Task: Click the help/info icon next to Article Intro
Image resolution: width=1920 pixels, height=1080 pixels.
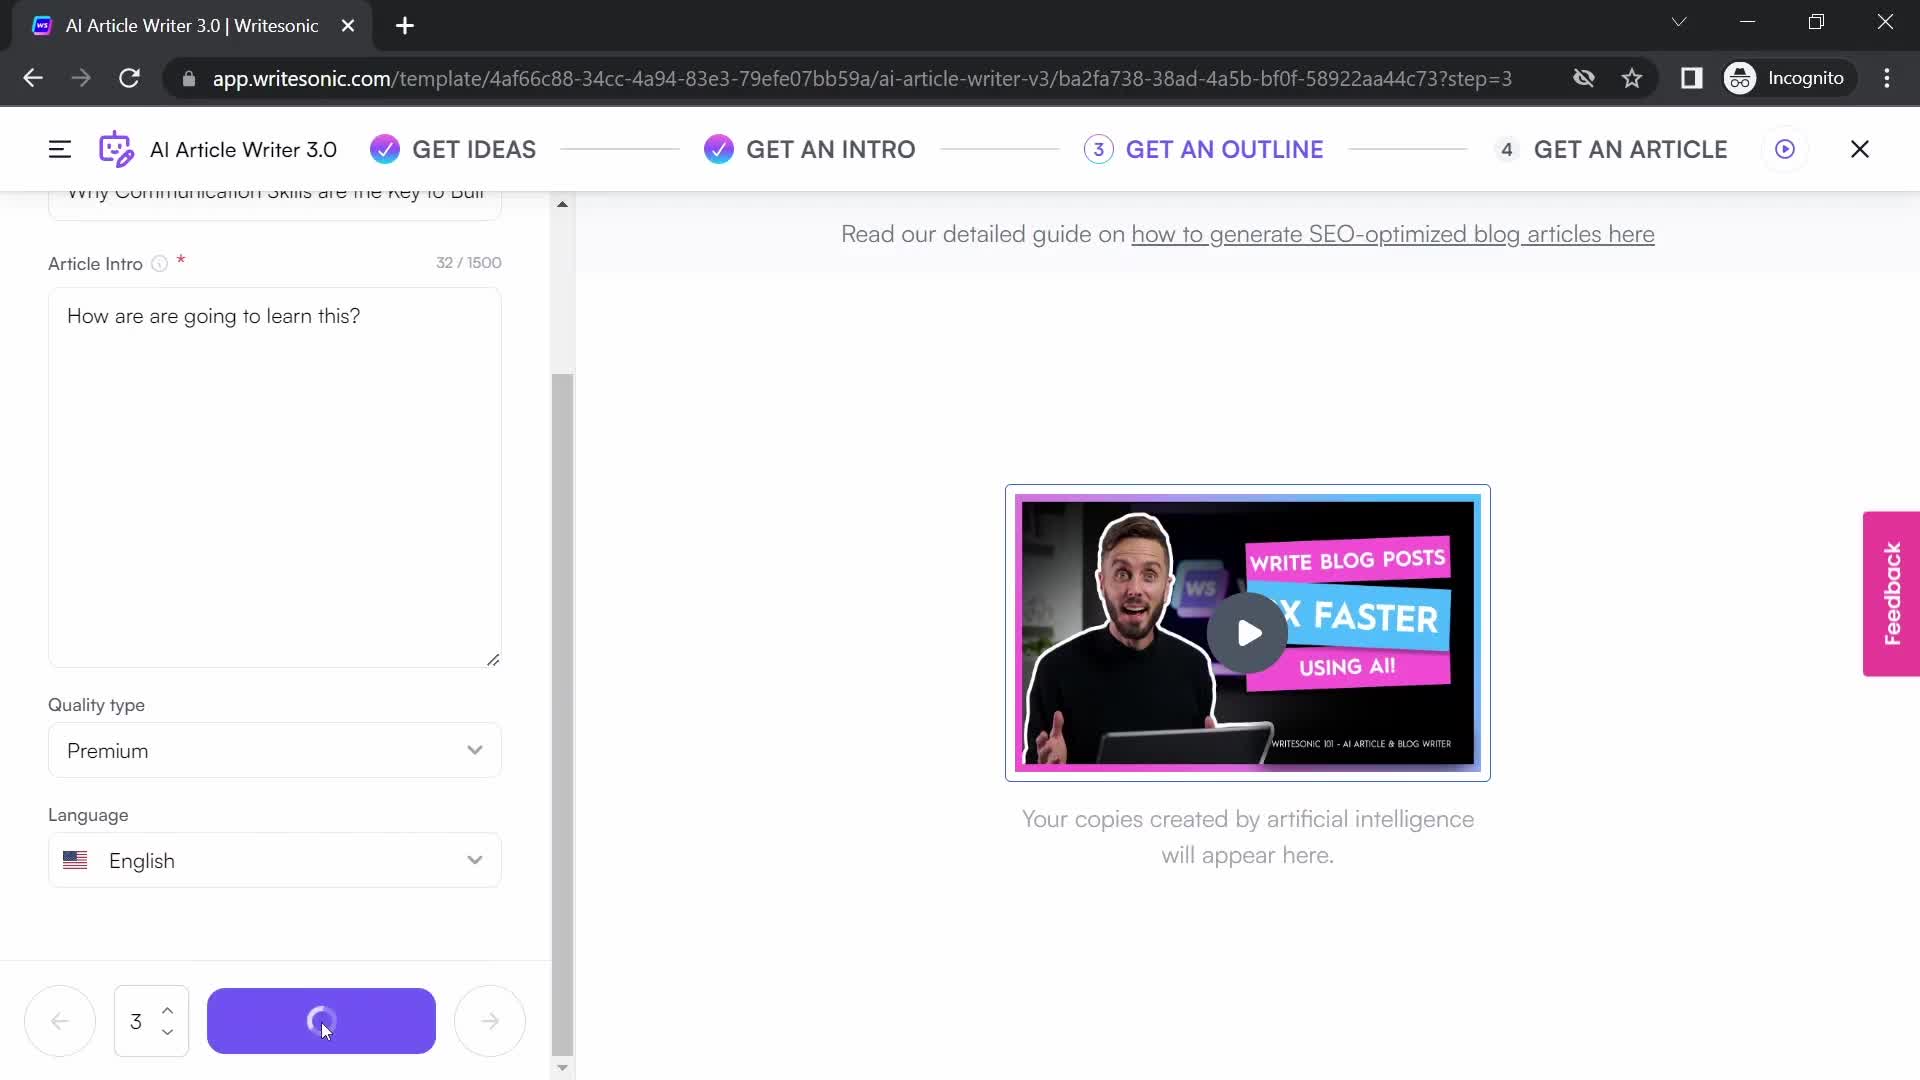Action: 160,264
